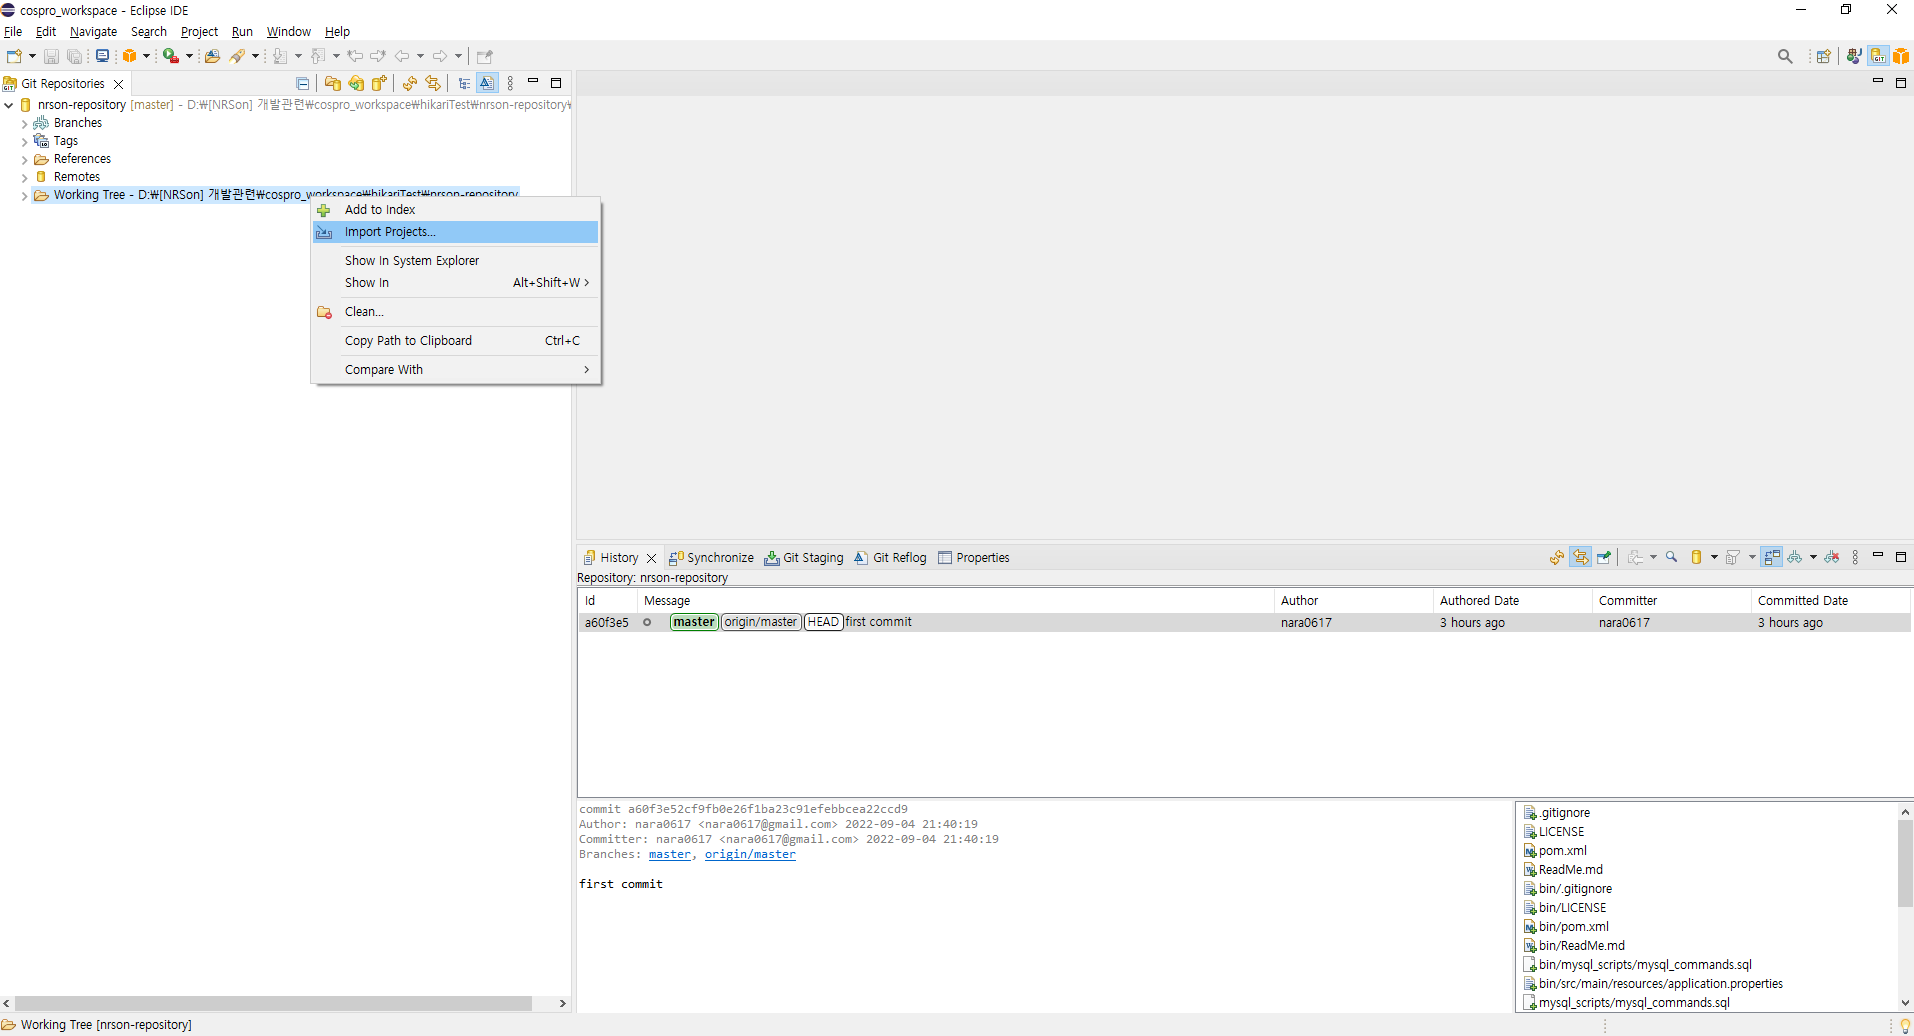Clone a Git repository icon

pos(356,83)
